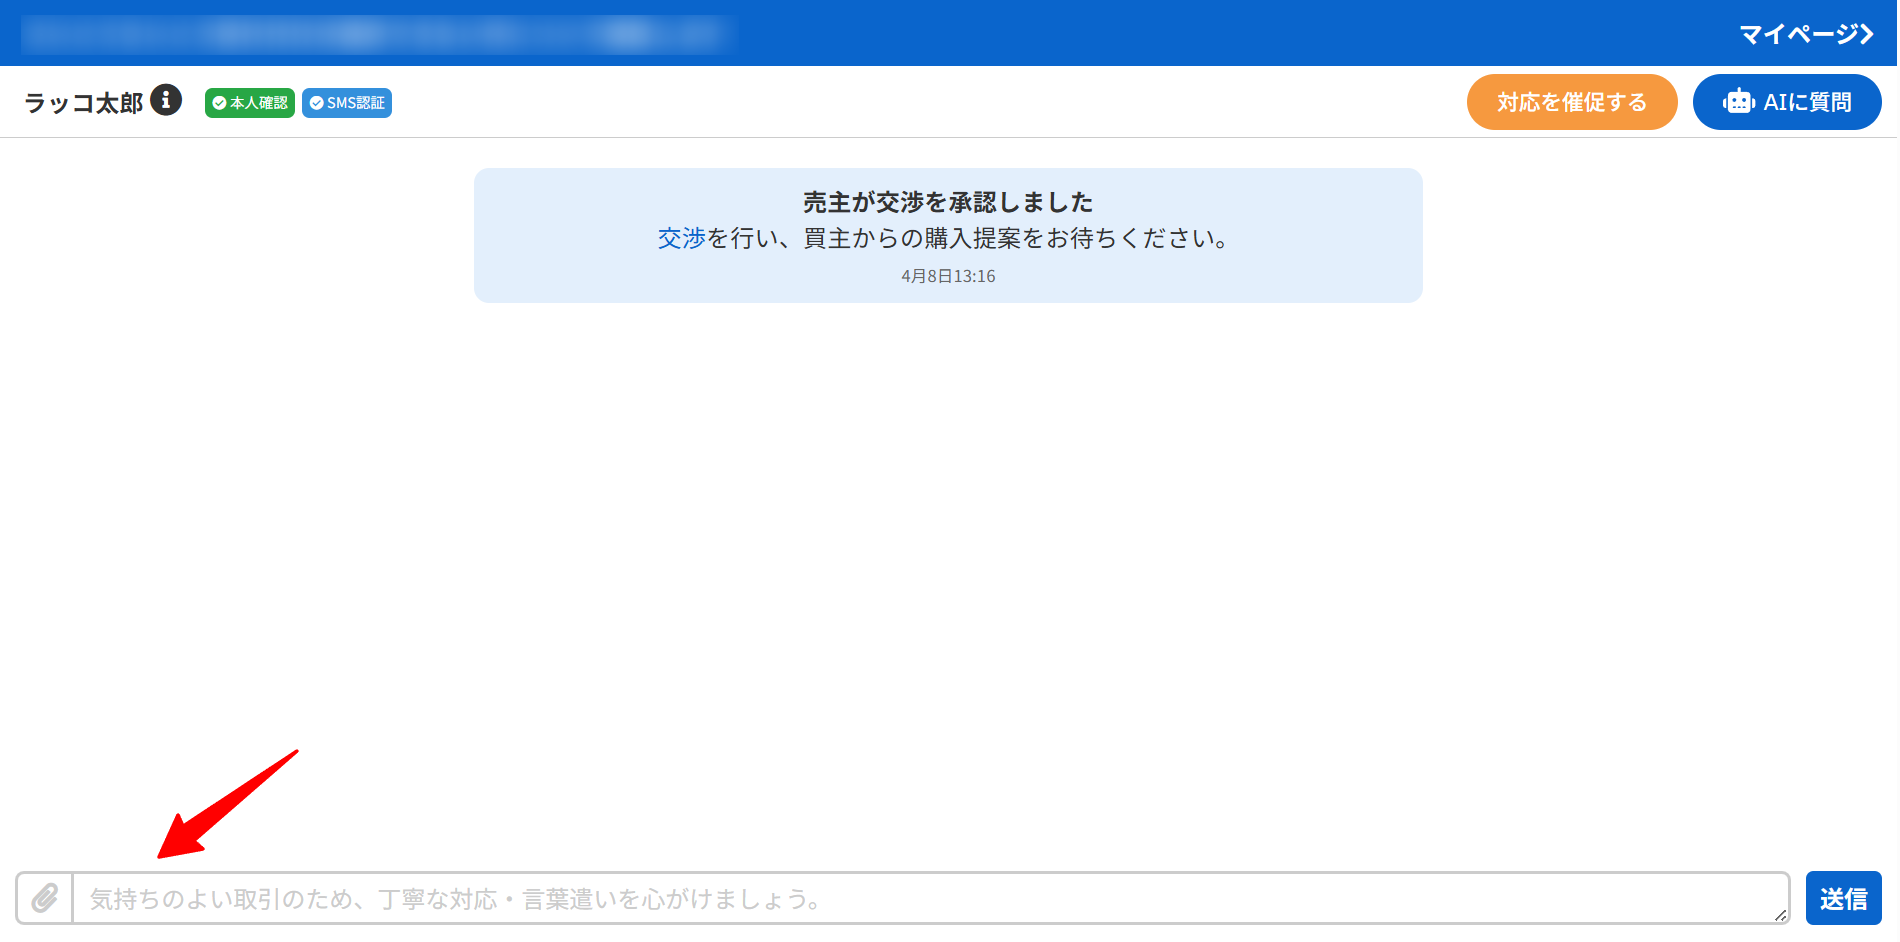
Task: Click the checkmark icon in 本人確認 badge
Action: [219, 103]
